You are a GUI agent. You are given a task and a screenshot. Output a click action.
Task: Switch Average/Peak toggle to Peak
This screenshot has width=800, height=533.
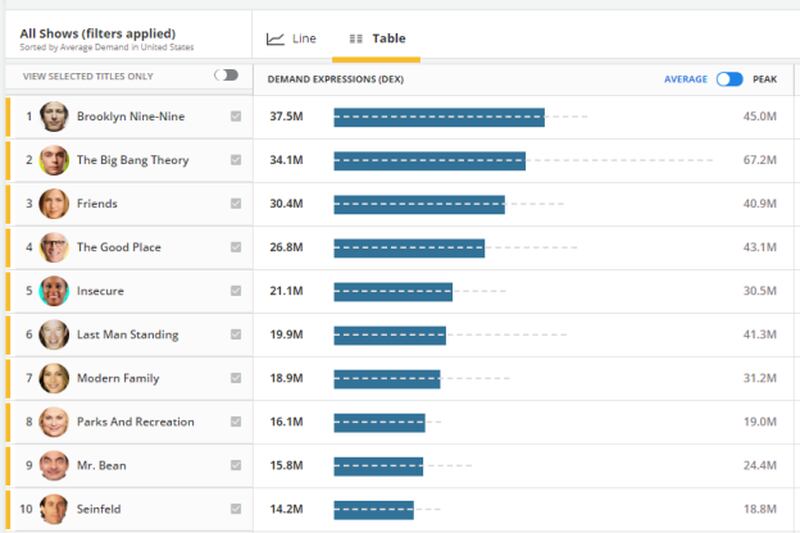pos(730,79)
